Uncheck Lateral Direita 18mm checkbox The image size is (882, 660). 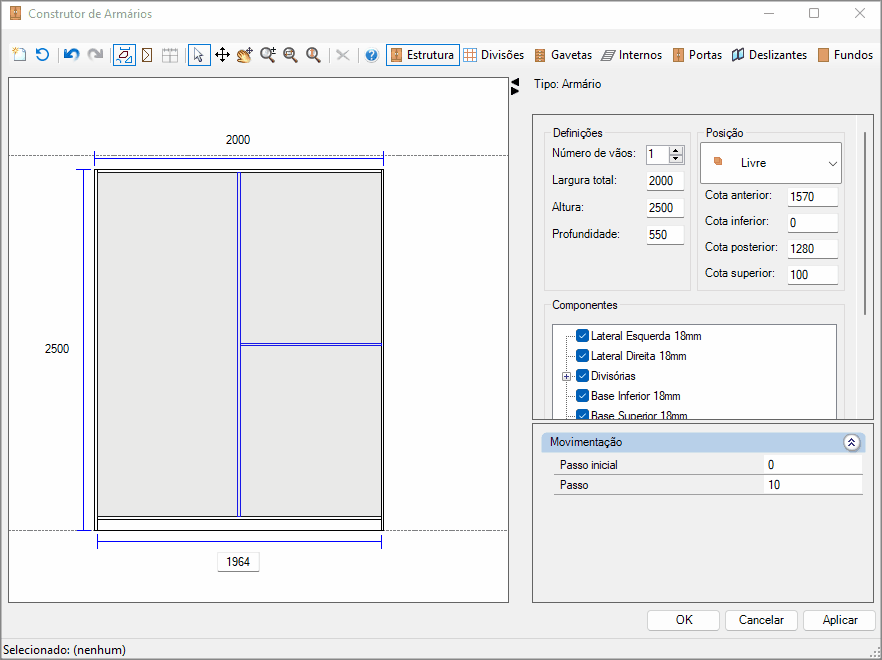click(583, 356)
